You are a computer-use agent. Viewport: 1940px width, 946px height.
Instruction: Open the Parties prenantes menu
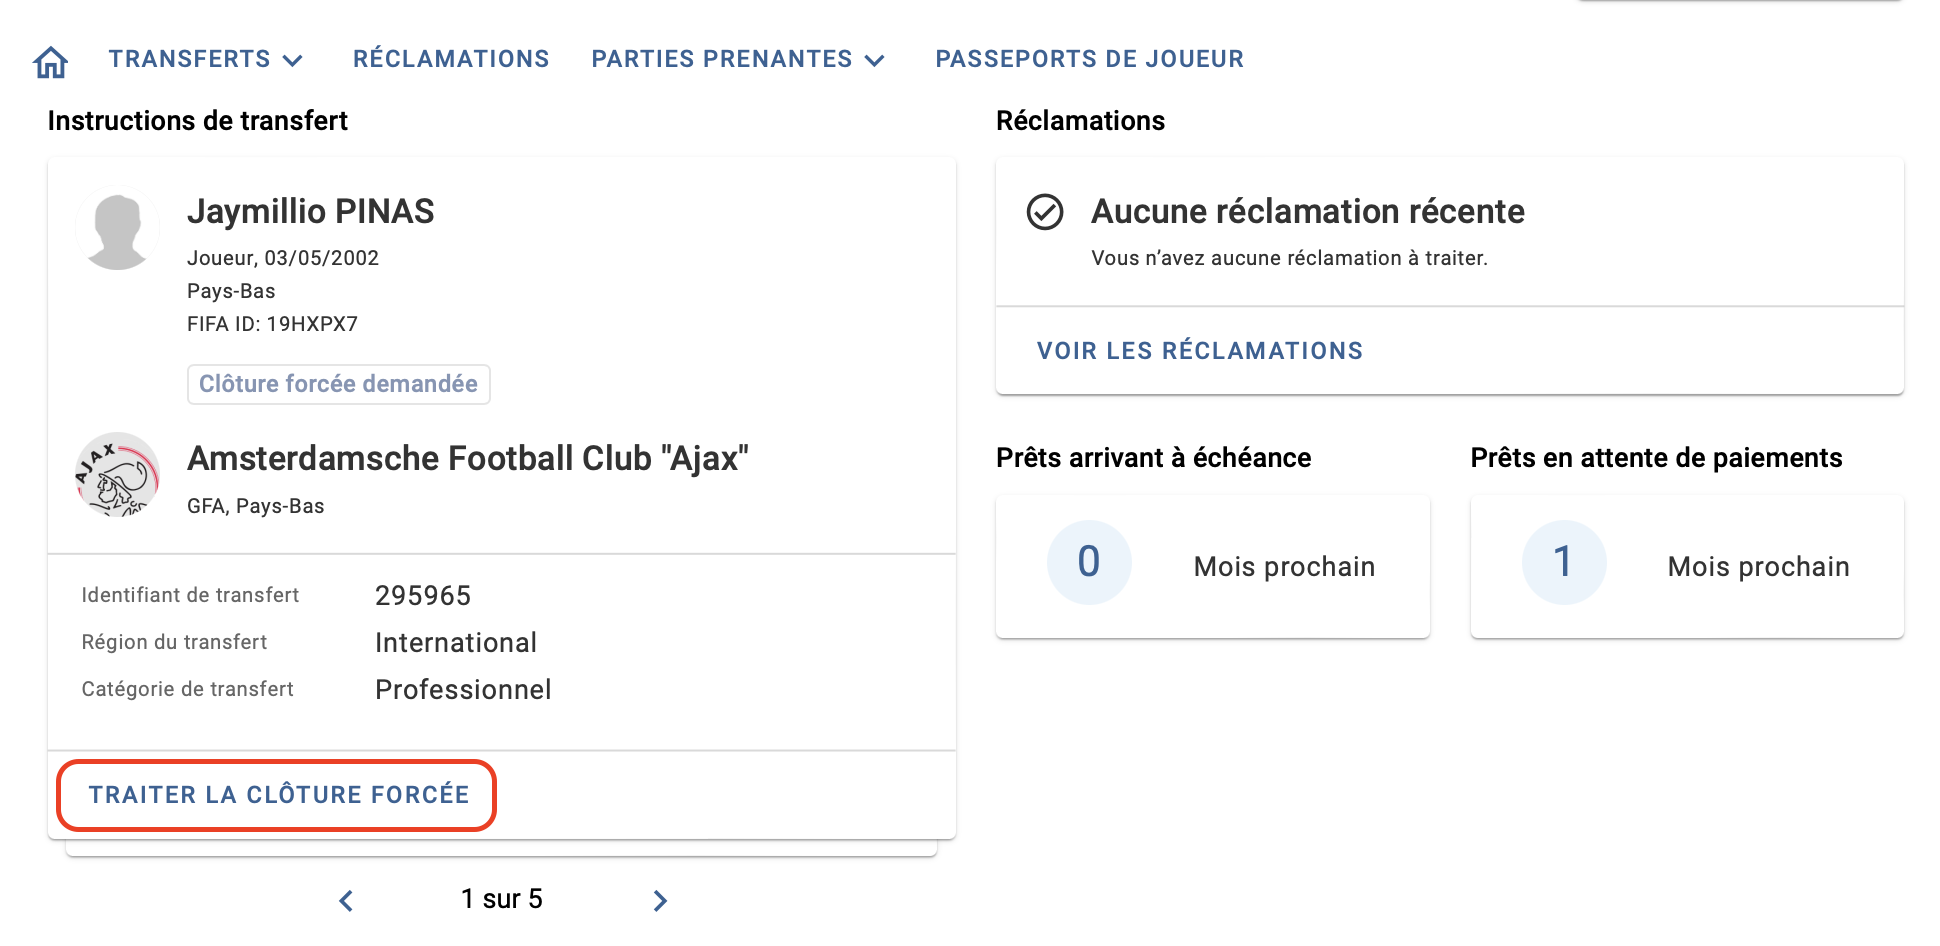tap(739, 59)
